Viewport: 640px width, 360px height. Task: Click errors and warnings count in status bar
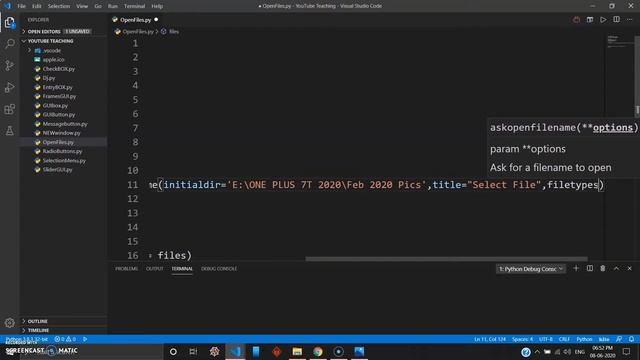pos(65,339)
